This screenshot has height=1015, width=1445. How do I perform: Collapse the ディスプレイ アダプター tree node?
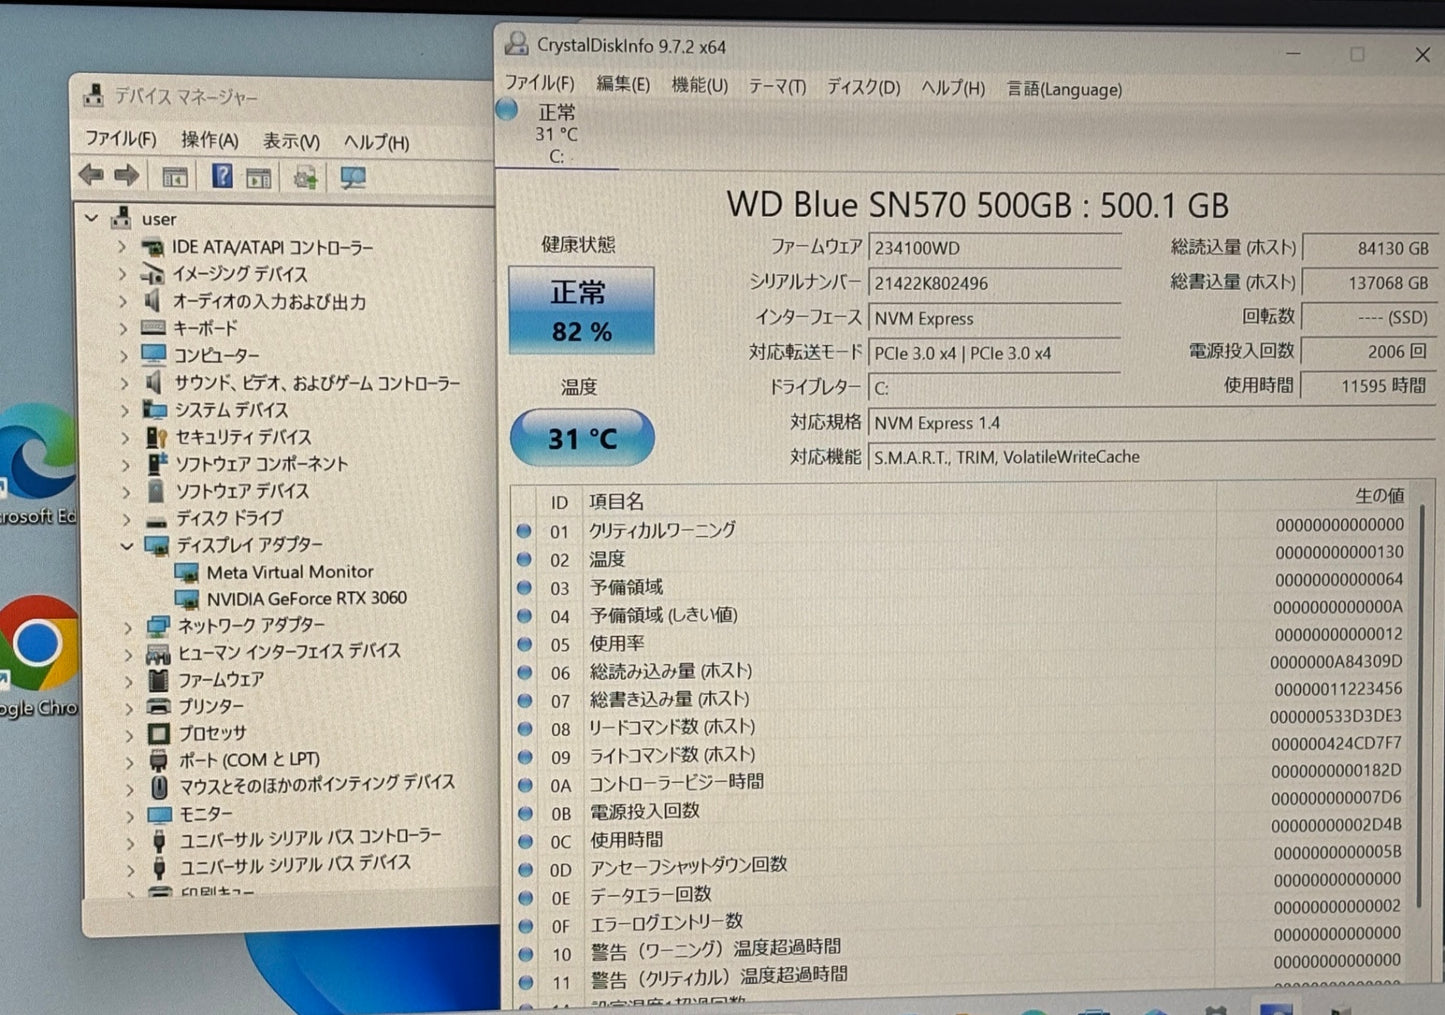[127, 545]
